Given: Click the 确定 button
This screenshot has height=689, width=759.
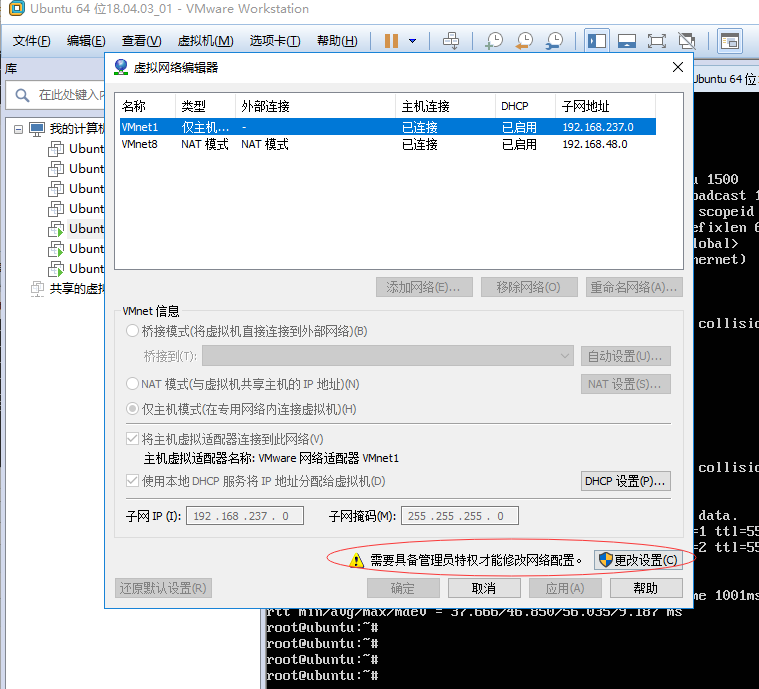Looking at the screenshot, I should (x=403, y=588).
